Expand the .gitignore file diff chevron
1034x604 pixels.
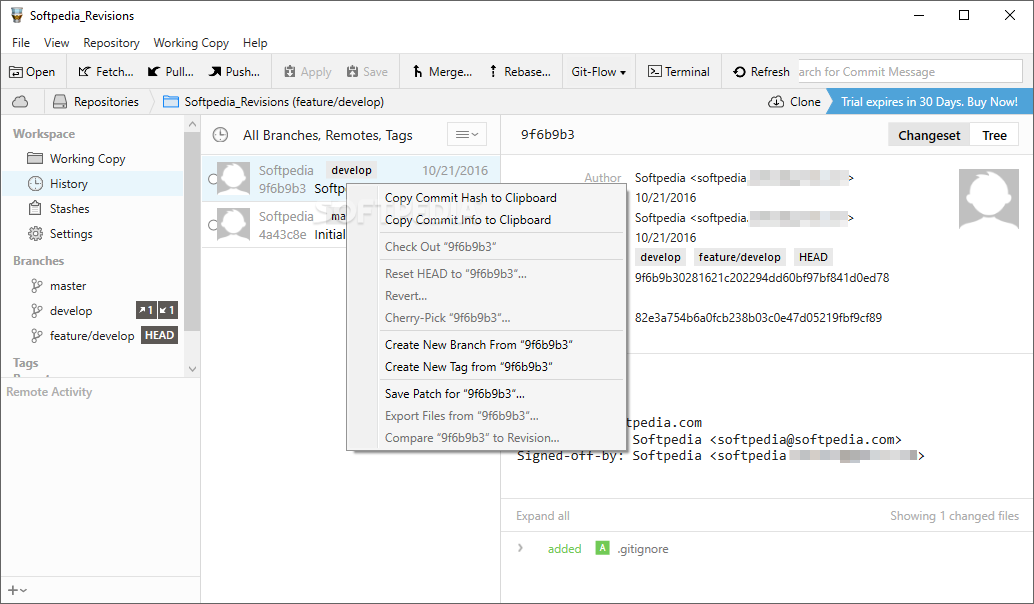(x=520, y=548)
